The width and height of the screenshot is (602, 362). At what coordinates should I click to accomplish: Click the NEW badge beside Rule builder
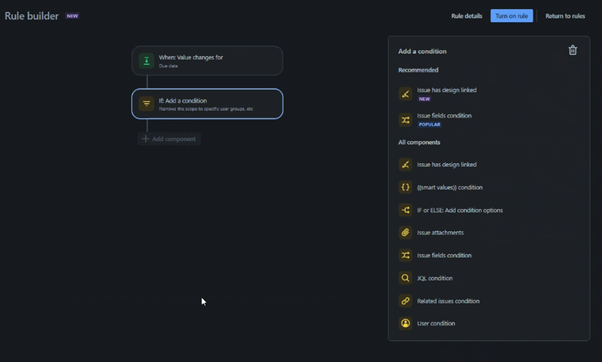pyautogui.click(x=72, y=16)
